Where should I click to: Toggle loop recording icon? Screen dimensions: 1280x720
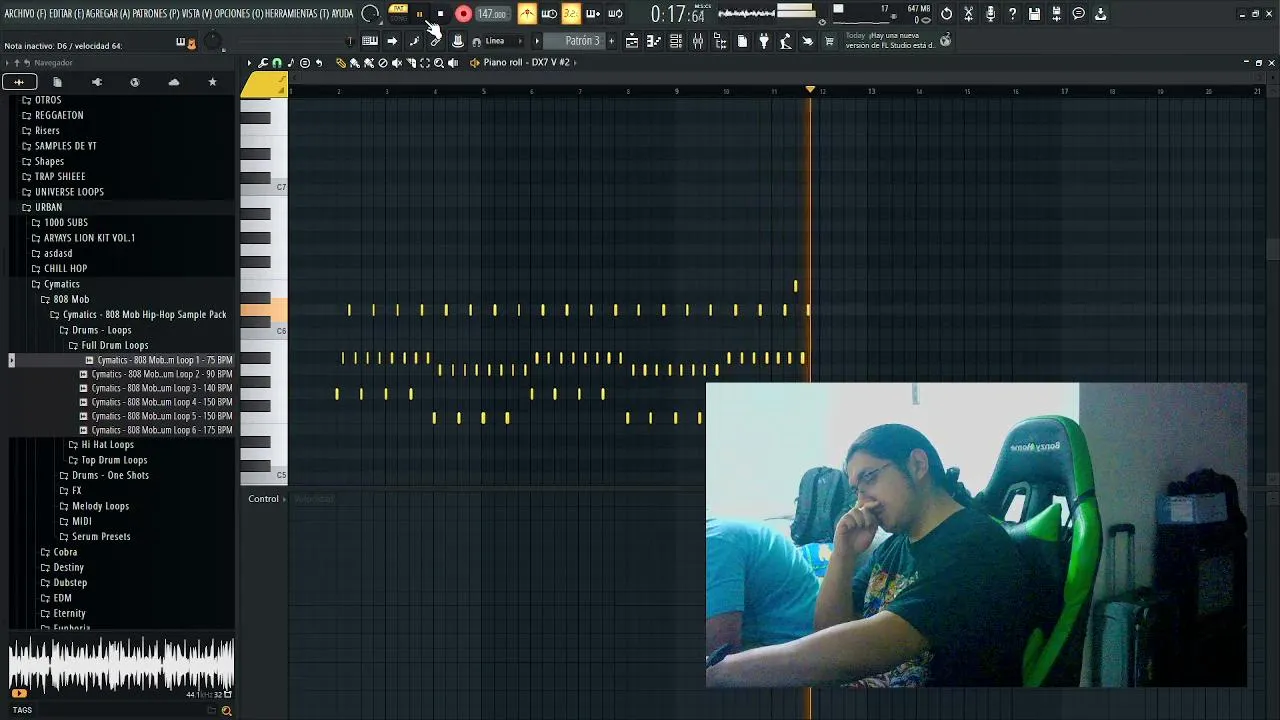click(x=615, y=14)
